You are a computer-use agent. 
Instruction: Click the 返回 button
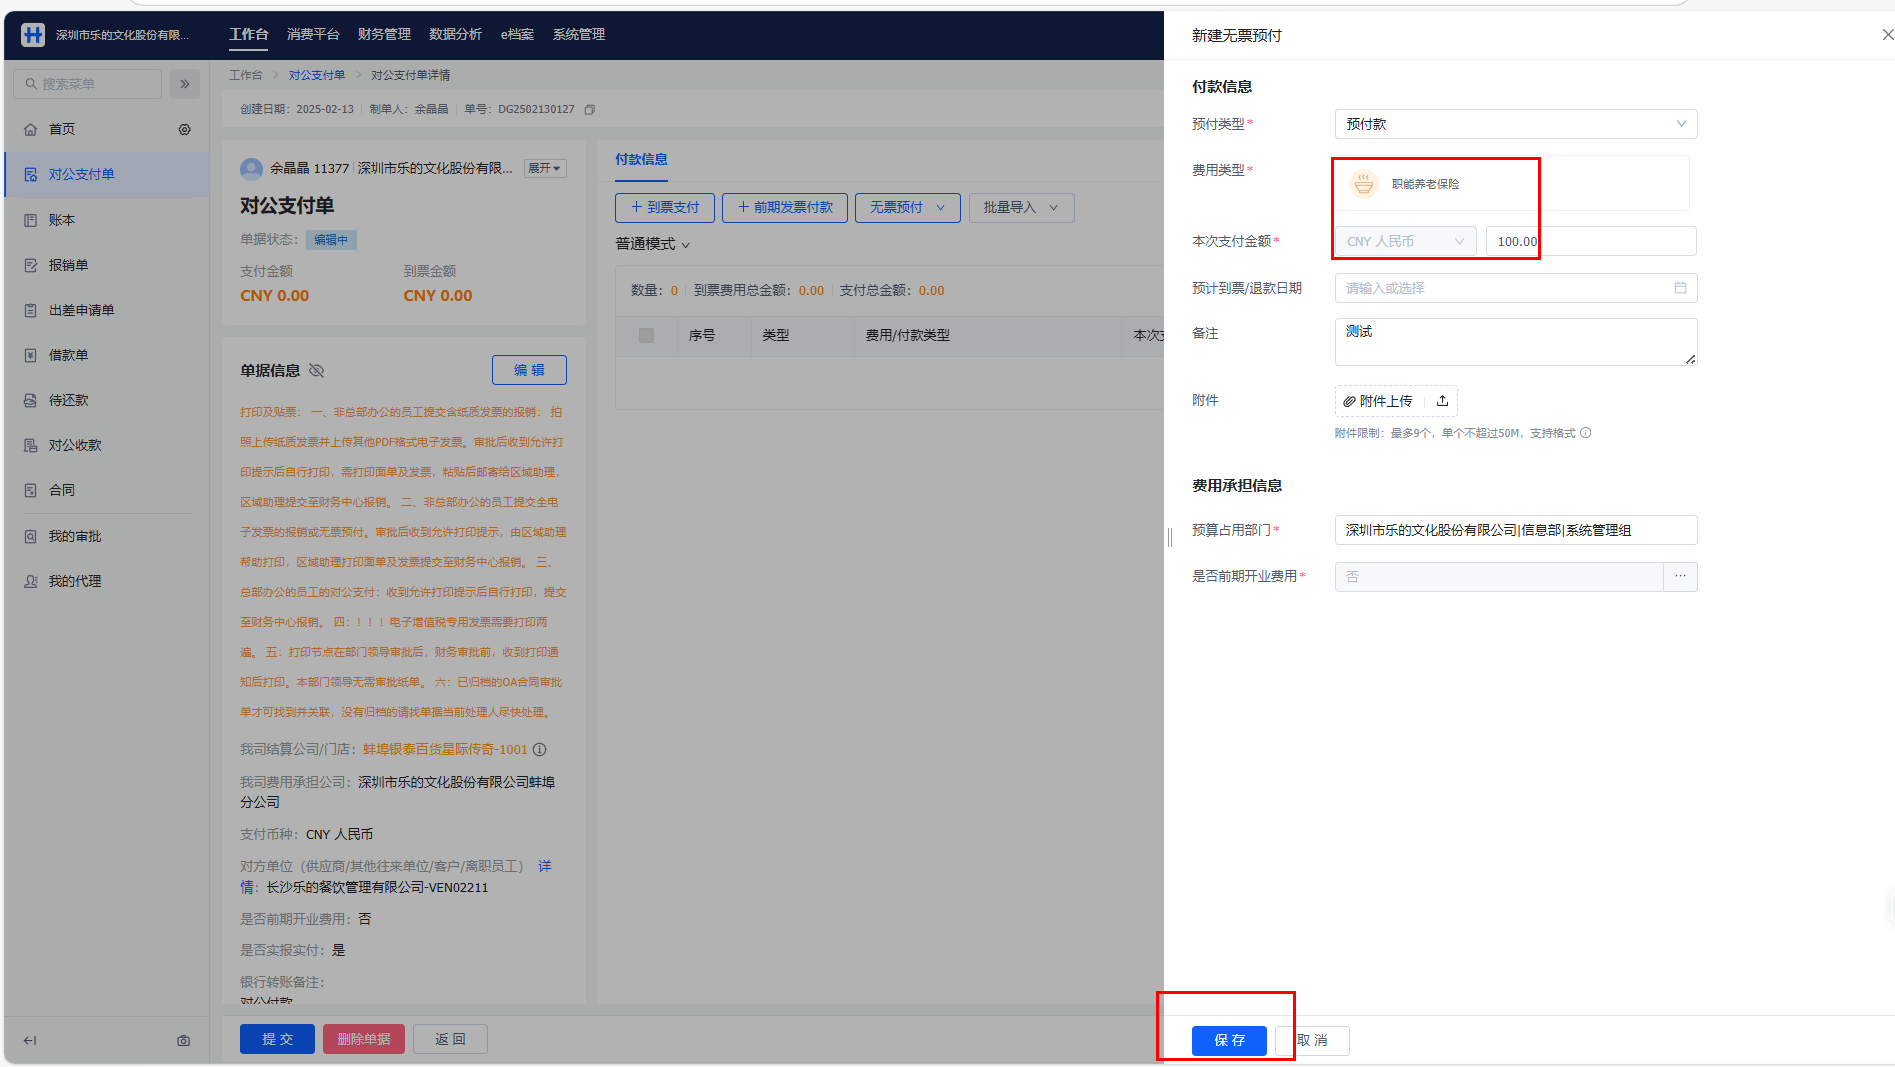(450, 1039)
